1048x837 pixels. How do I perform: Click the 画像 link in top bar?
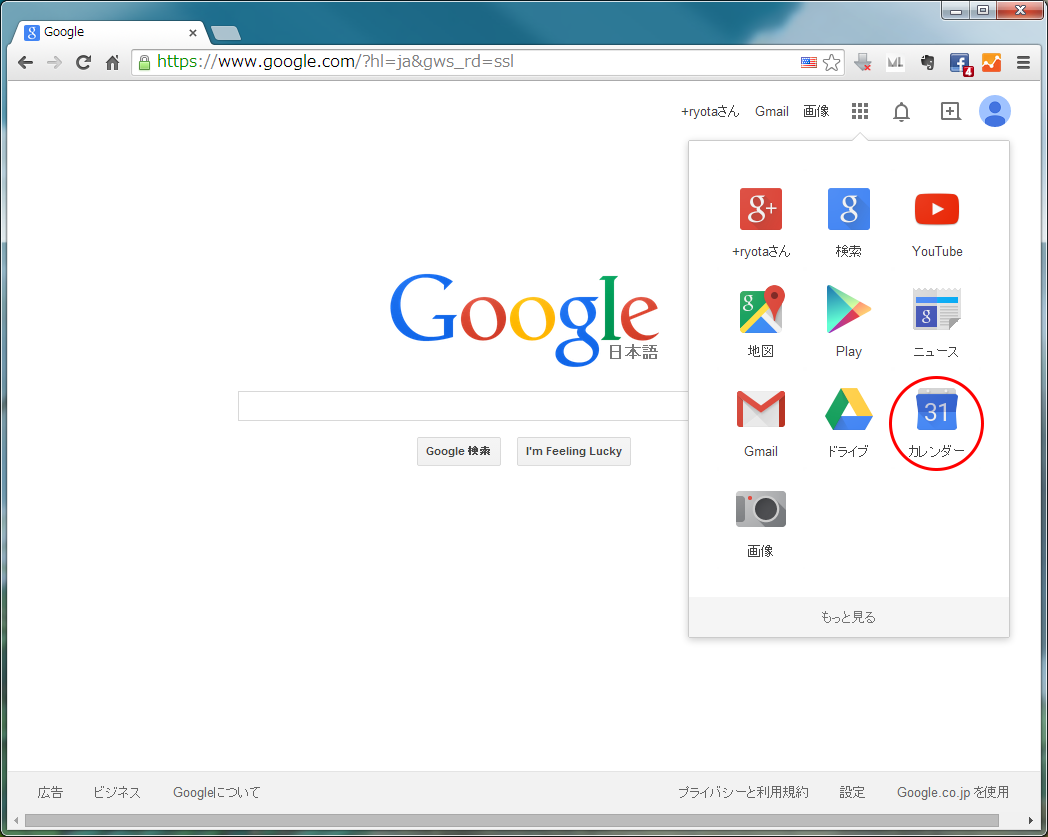tap(816, 112)
